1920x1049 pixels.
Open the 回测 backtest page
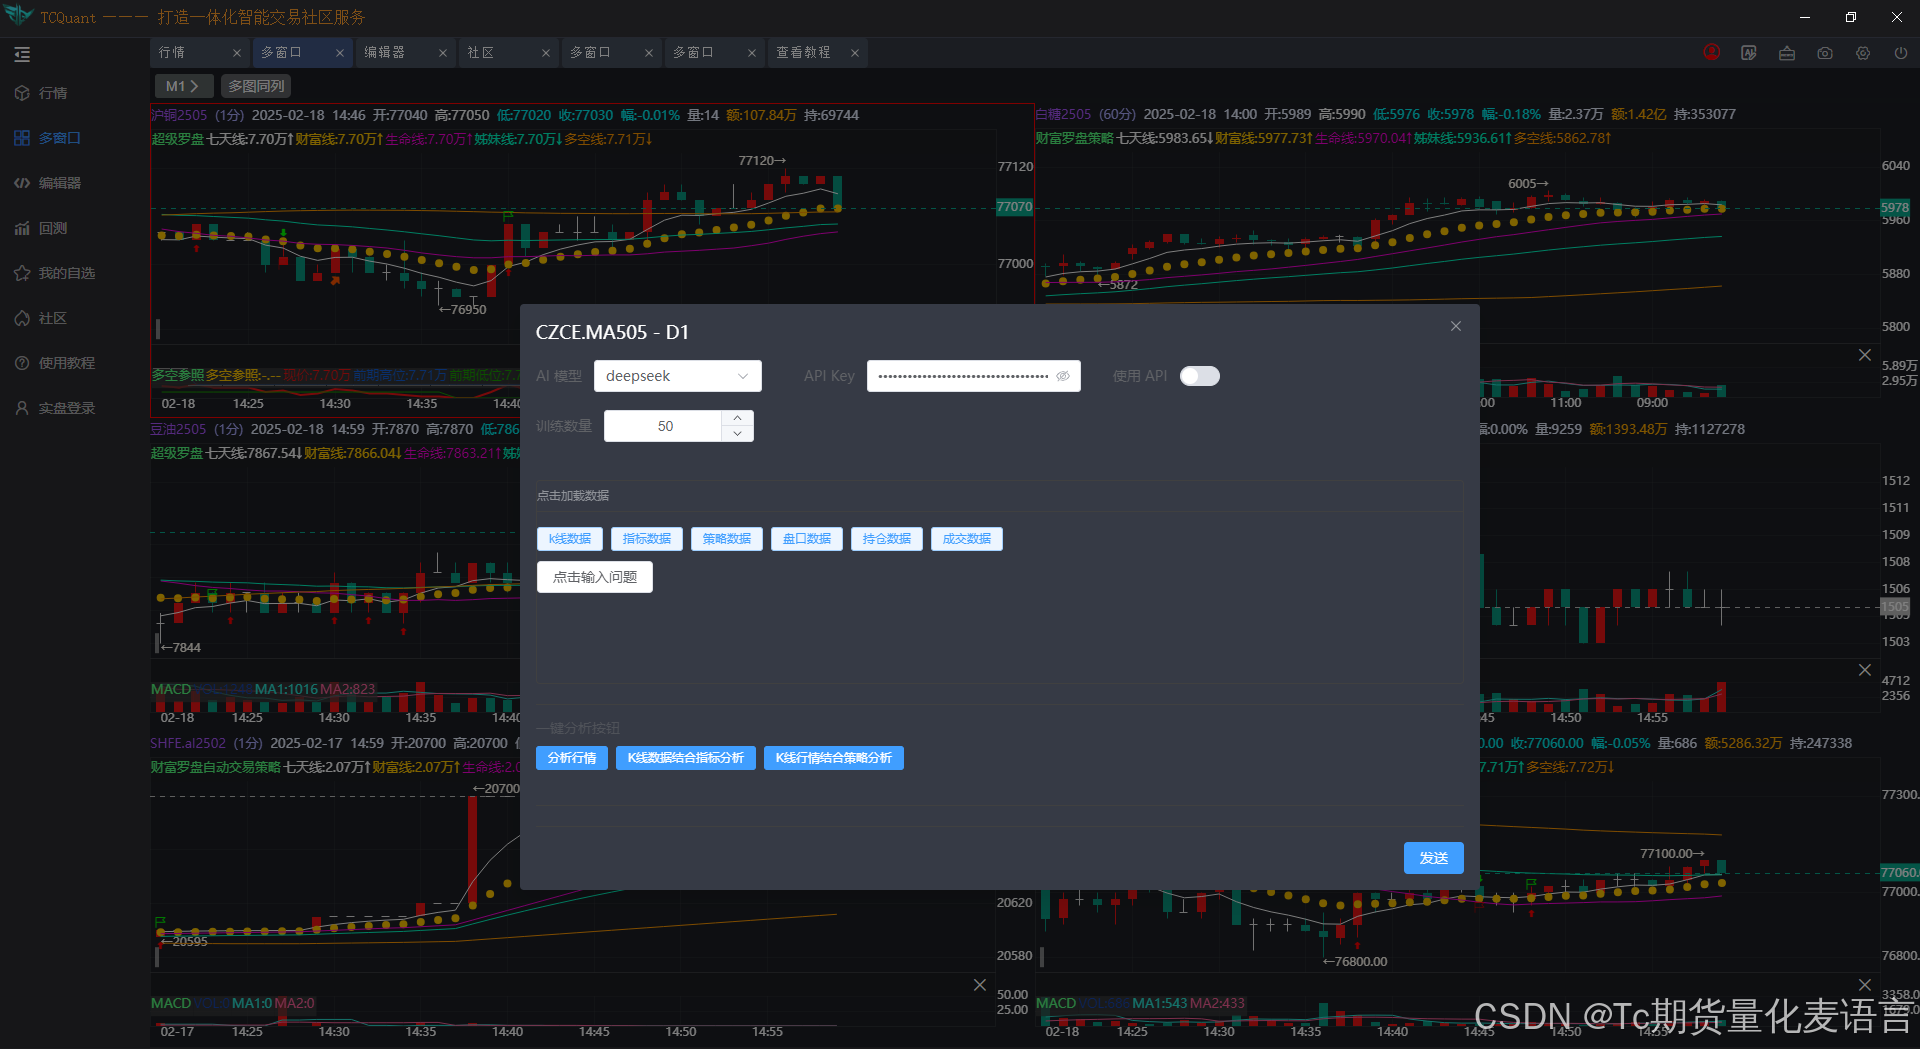tap(41, 228)
